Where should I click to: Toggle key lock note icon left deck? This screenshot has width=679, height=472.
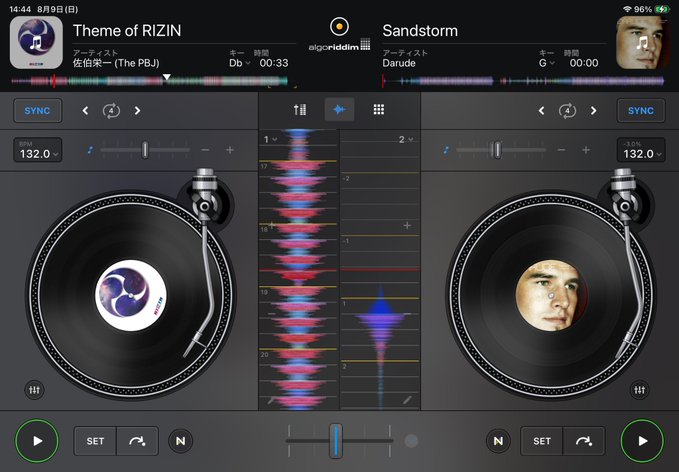90,150
